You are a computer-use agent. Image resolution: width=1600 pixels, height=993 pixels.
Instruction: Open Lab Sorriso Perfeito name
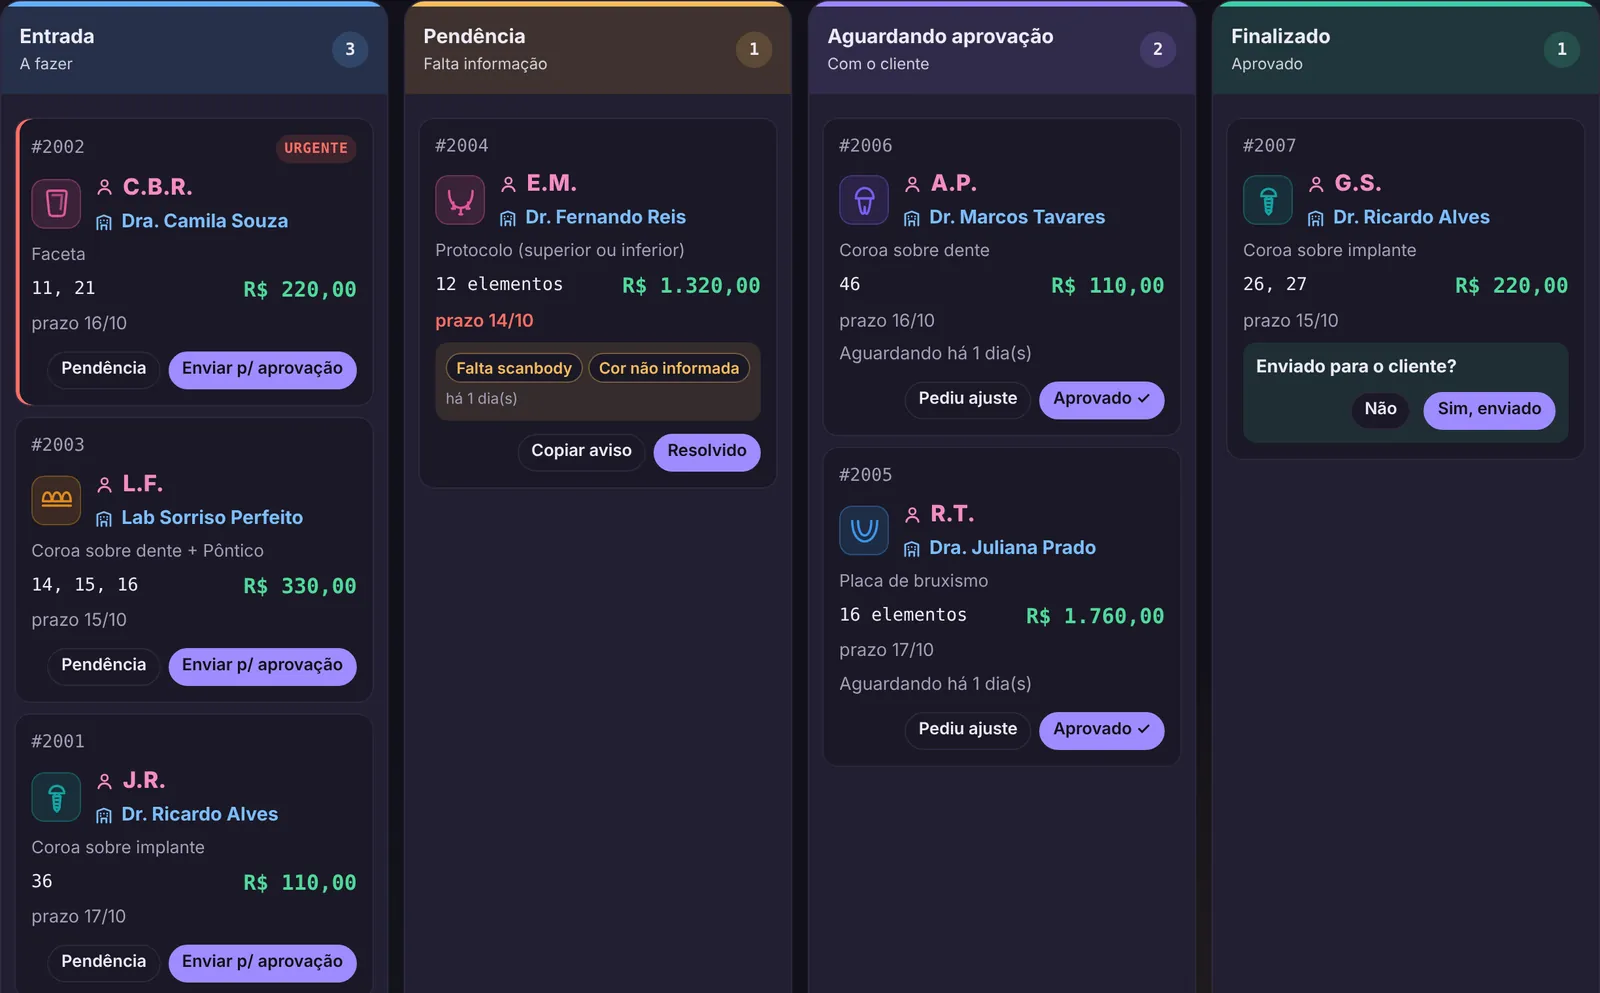pos(212,518)
